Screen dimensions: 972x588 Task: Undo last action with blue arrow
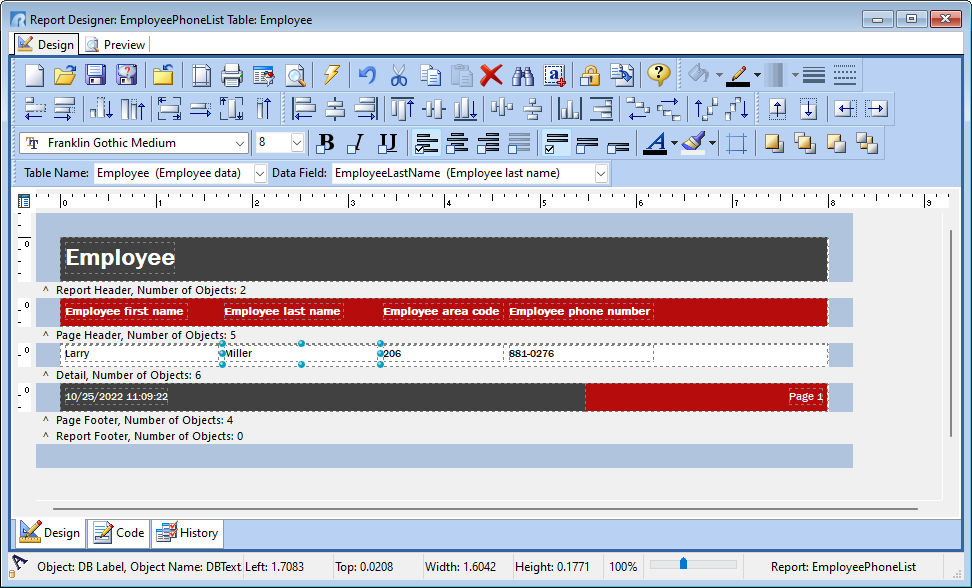(367, 75)
